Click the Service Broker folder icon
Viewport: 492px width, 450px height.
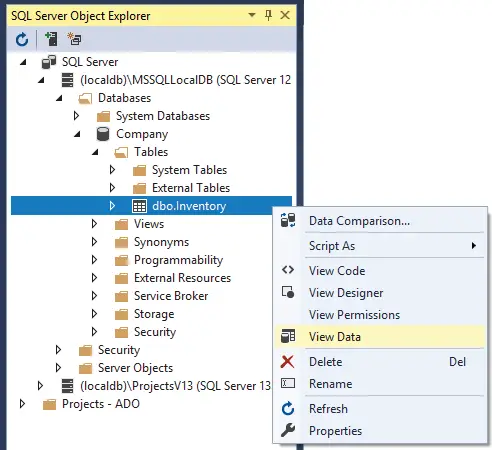[121, 296]
